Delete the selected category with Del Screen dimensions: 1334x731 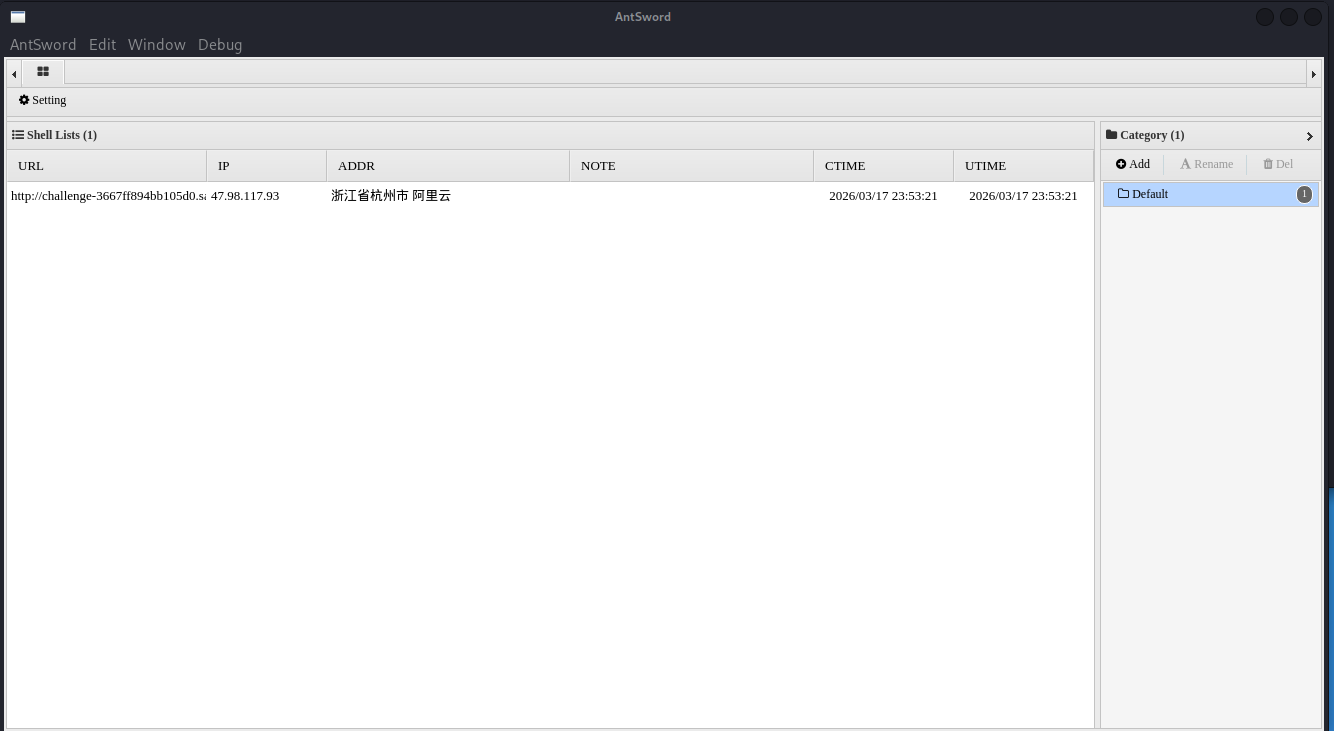(x=1278, y=164)
